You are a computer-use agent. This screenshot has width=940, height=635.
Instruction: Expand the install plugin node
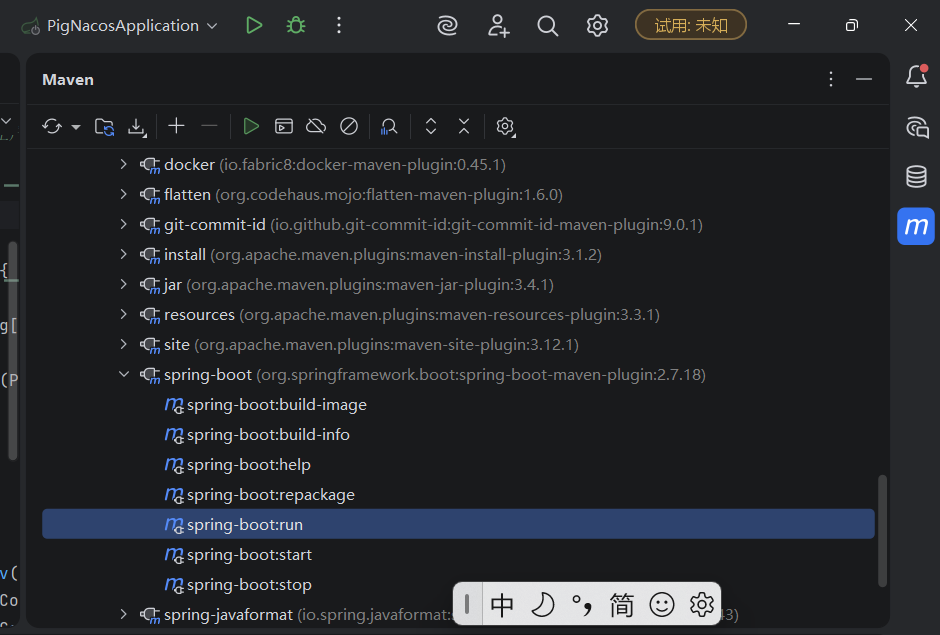pyautogui.click(x=123, y=254)
